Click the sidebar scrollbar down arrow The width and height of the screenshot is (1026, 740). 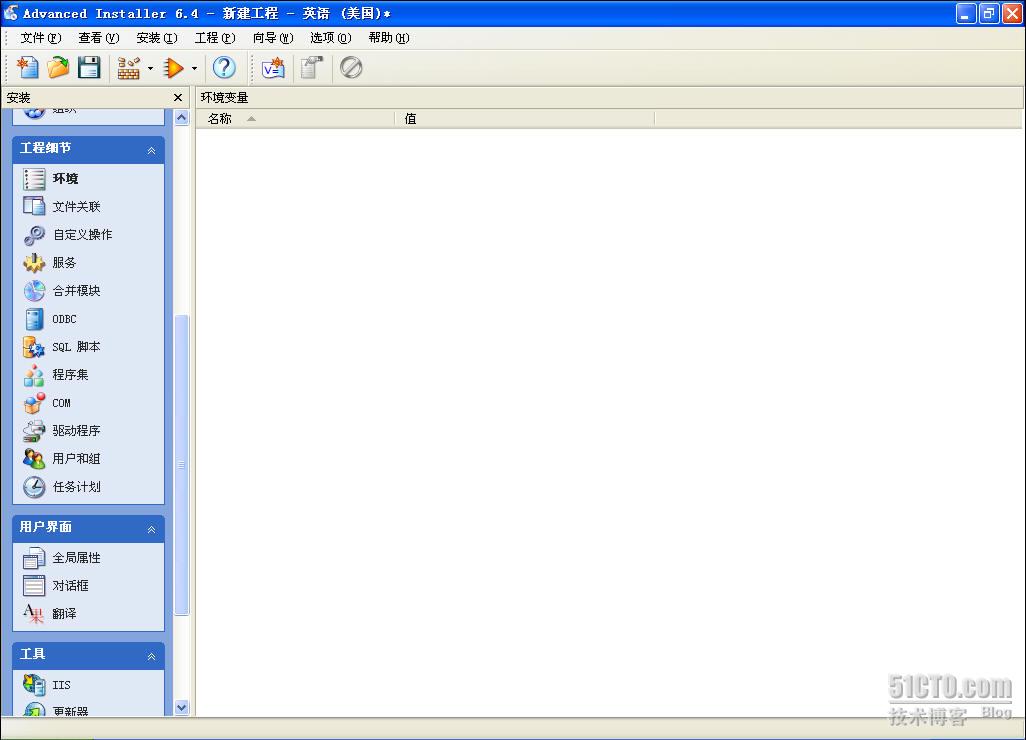pos(182,707)
